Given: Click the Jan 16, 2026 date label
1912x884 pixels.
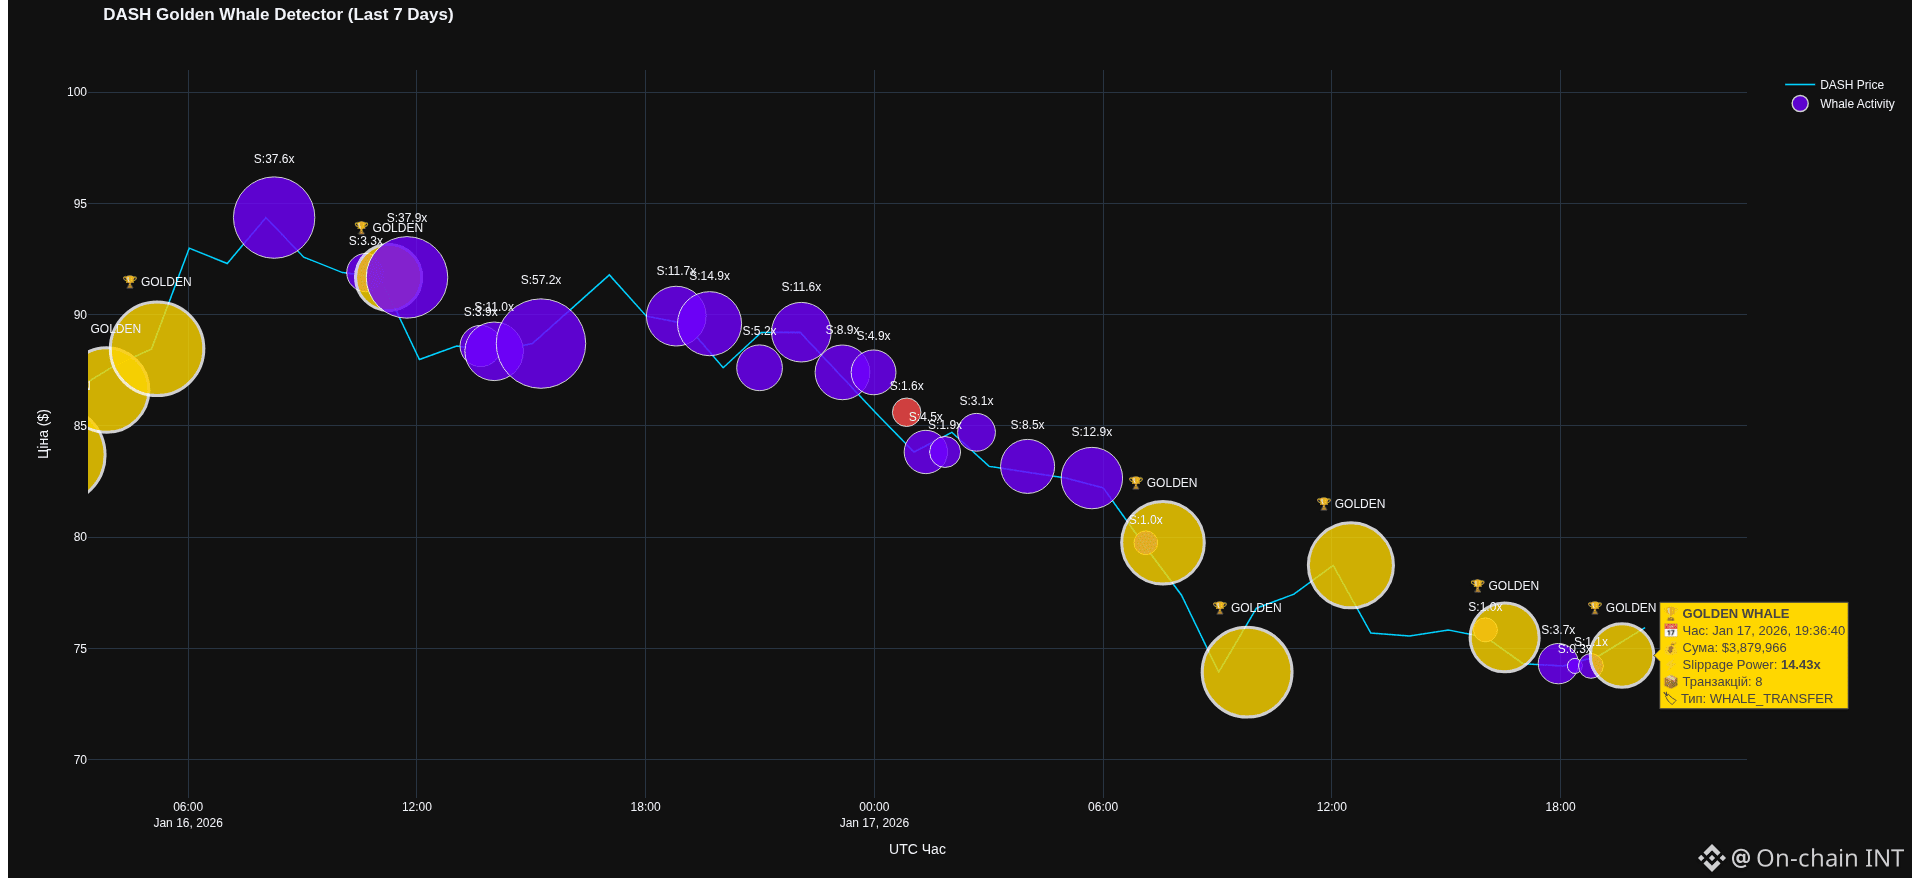Looking at the screenshot, I should [x=188, y=823].
